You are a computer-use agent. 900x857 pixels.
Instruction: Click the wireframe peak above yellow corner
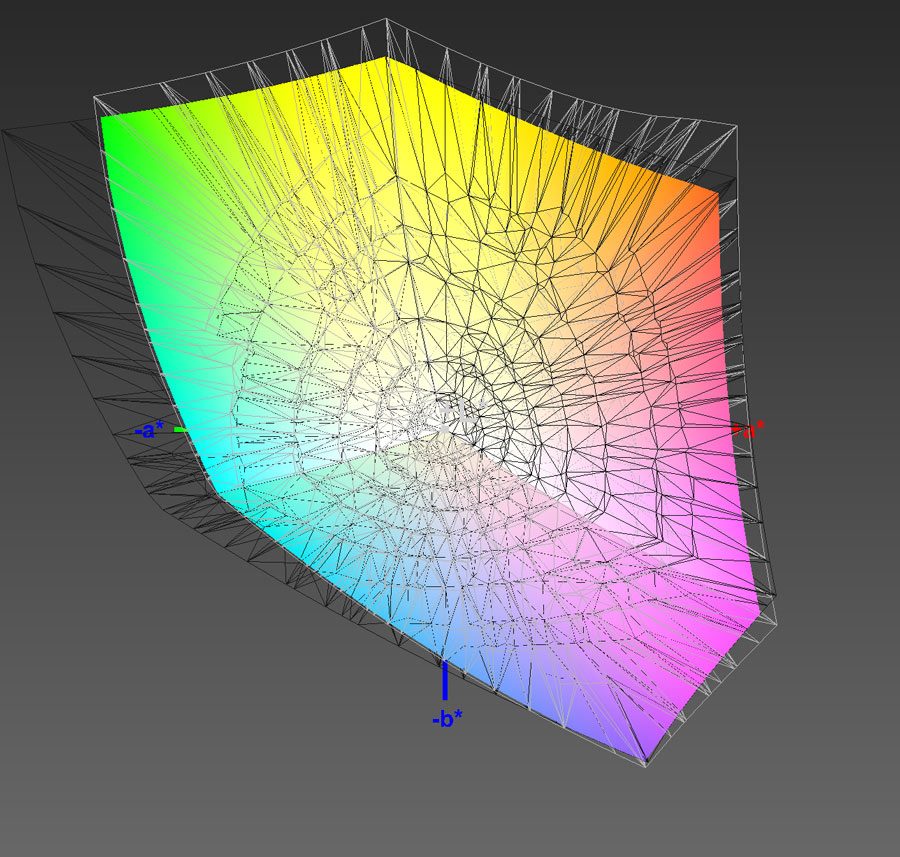pos(386,20)
